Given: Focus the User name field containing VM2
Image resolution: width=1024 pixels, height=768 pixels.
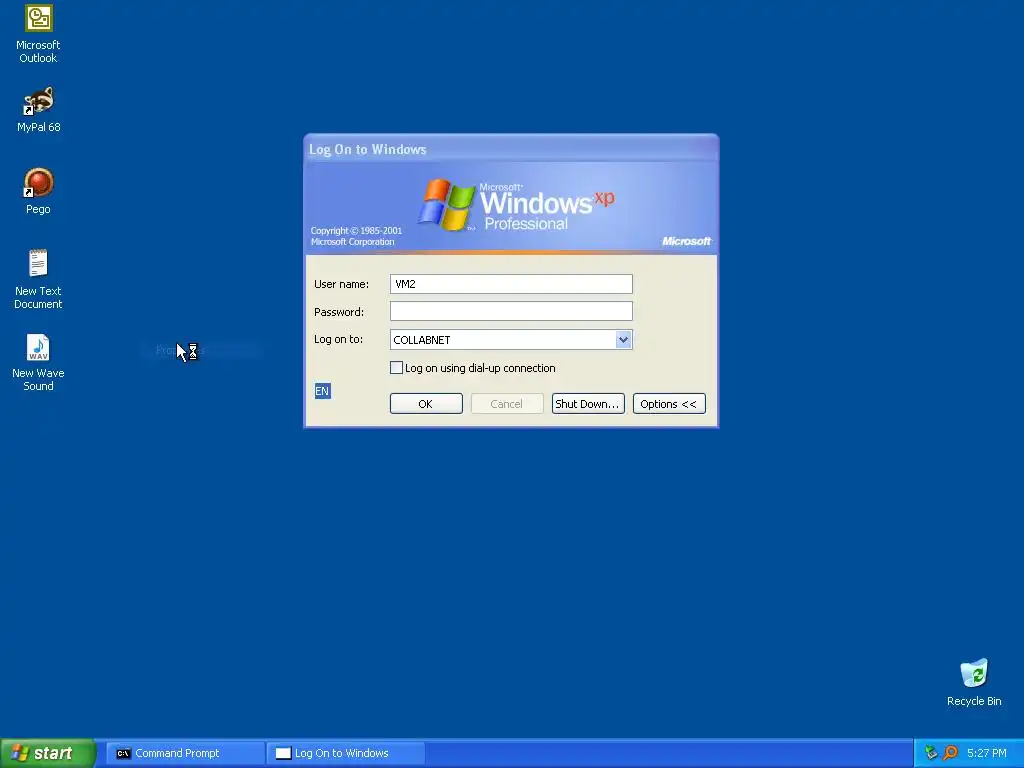Looking at the screenshot, I should coord(511,283).
